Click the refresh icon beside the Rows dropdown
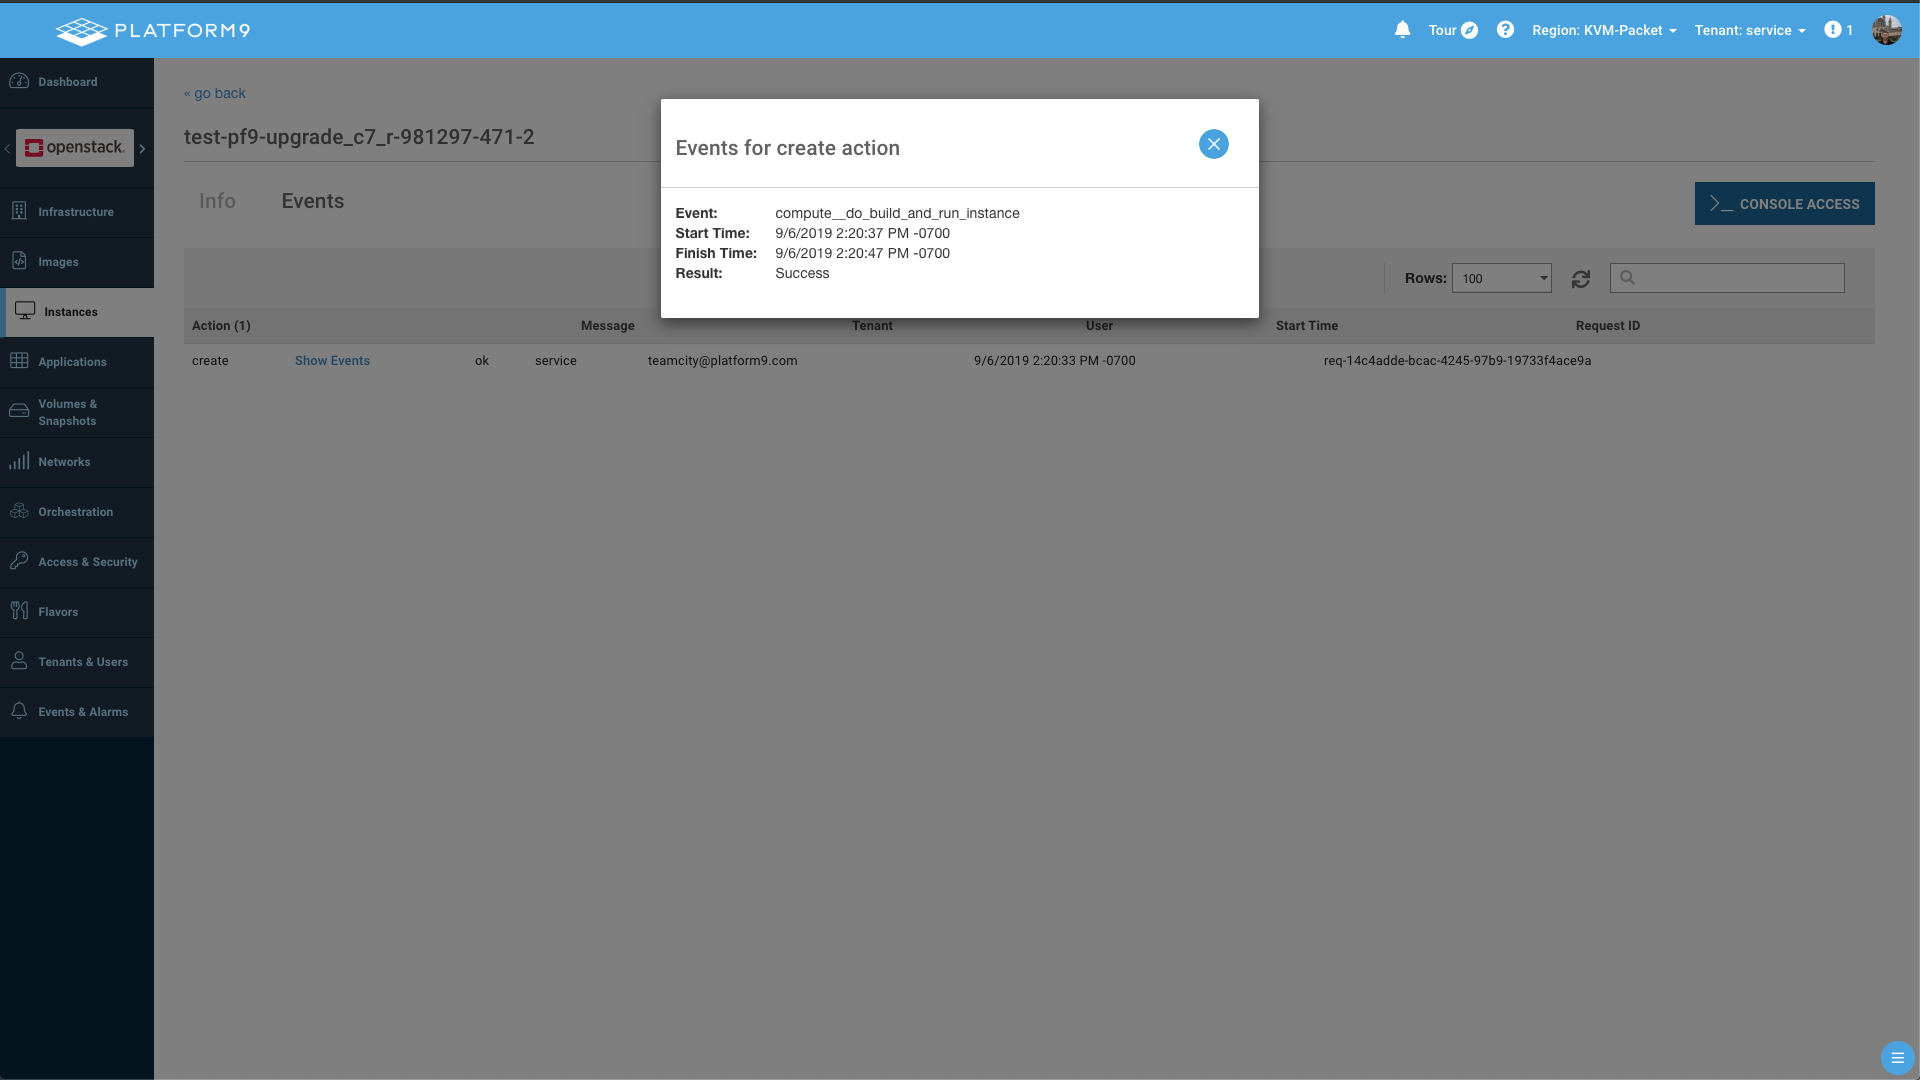Viewport: 1920px width, 1080px height. [1580, 279]
